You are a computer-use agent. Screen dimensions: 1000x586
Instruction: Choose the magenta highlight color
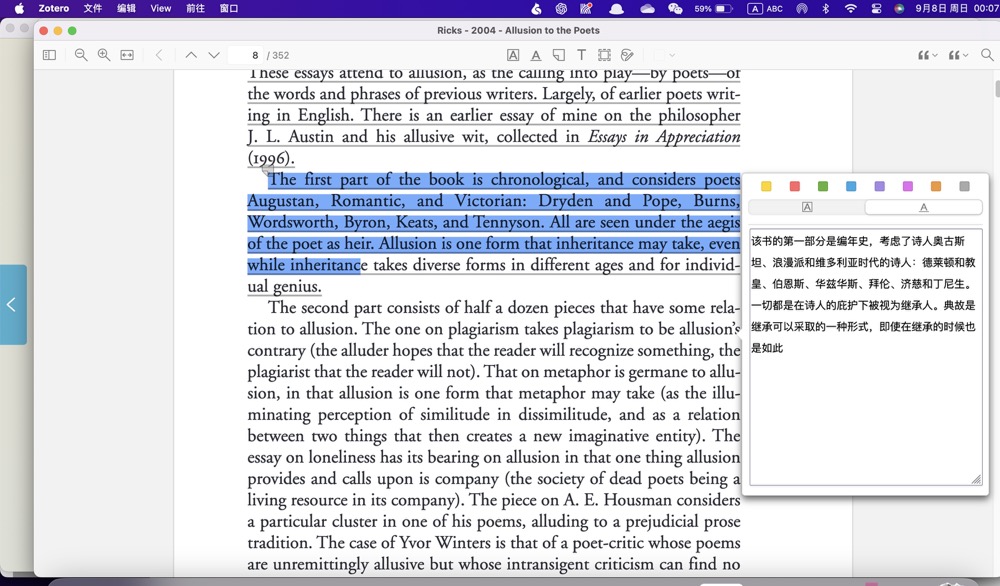click(x=908, y=186)
